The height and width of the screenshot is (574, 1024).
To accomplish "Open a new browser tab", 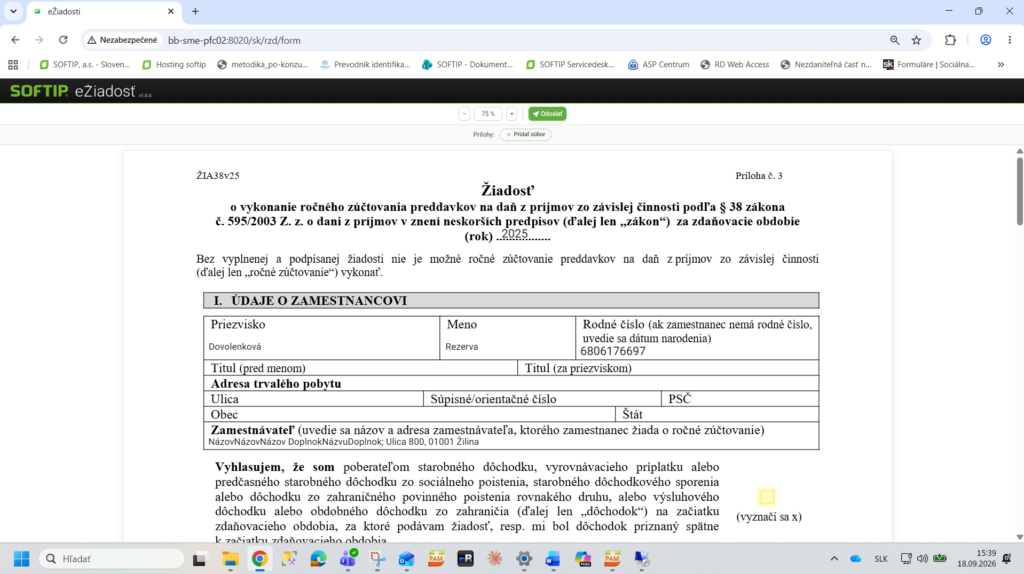I will coord(195,11).
